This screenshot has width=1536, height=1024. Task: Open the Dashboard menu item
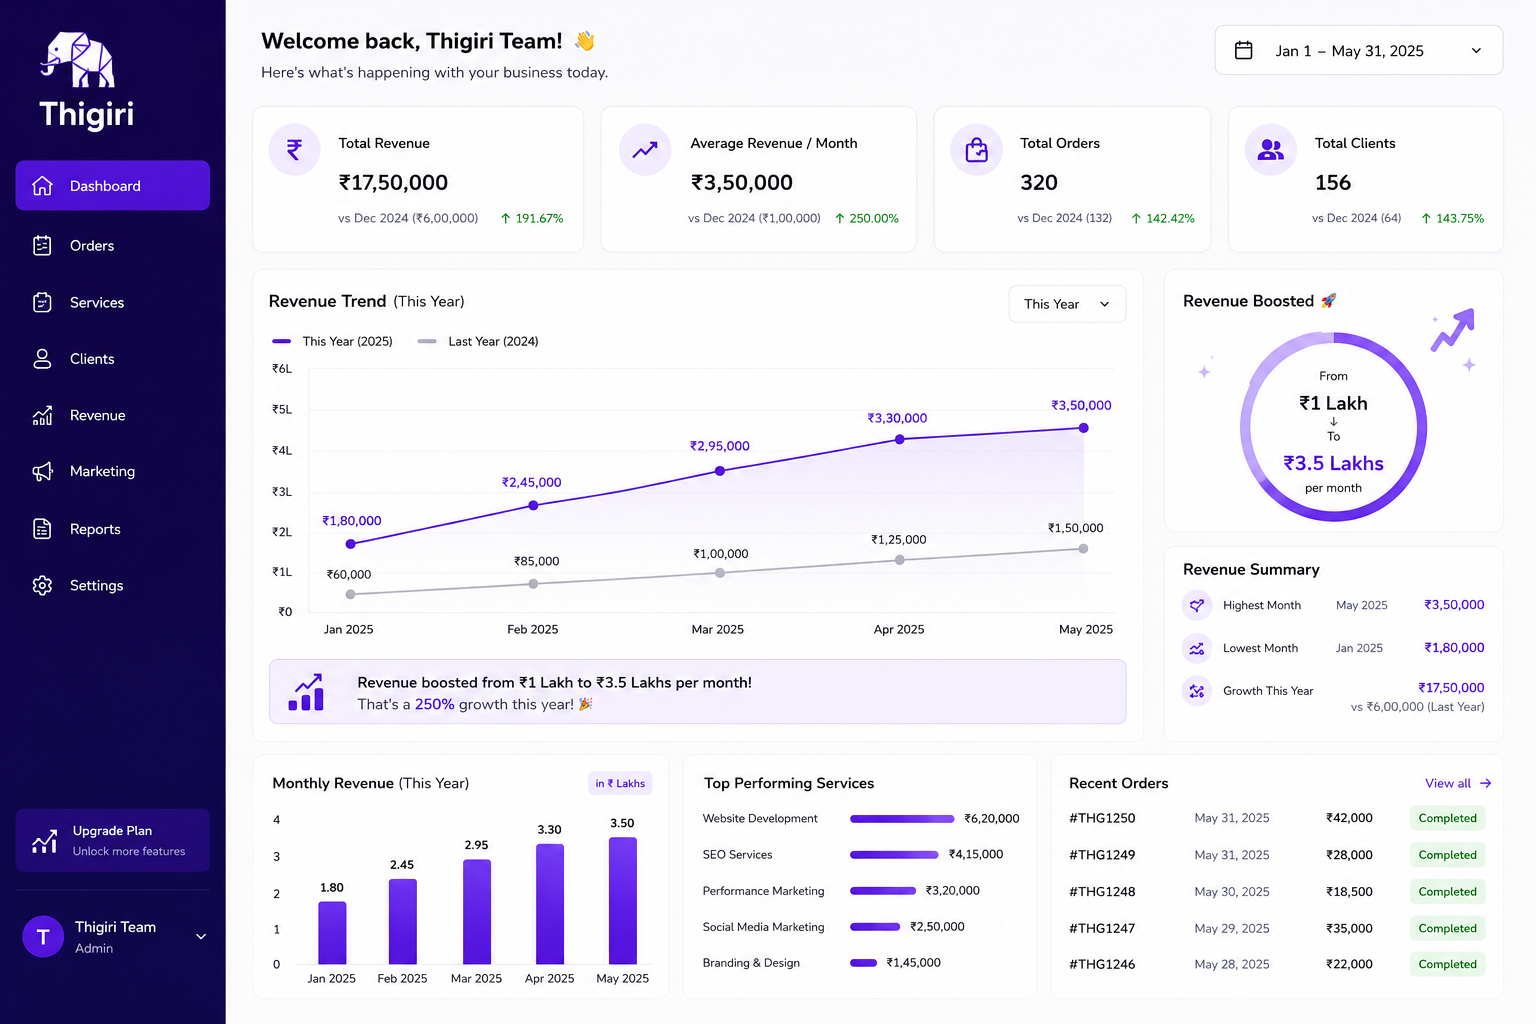coord(113,185)
